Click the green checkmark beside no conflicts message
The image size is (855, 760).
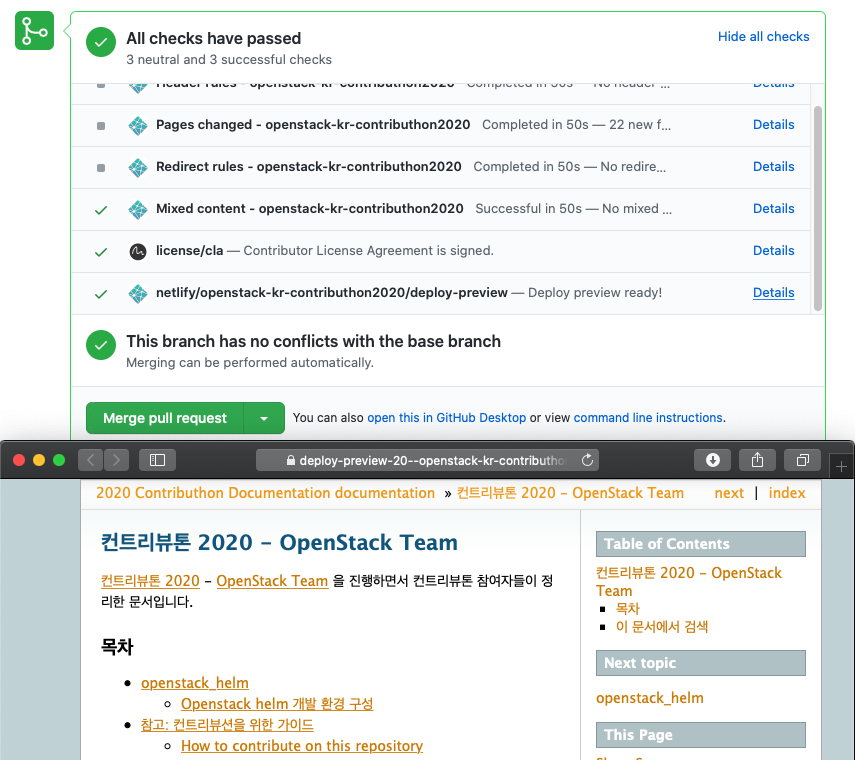101,345
